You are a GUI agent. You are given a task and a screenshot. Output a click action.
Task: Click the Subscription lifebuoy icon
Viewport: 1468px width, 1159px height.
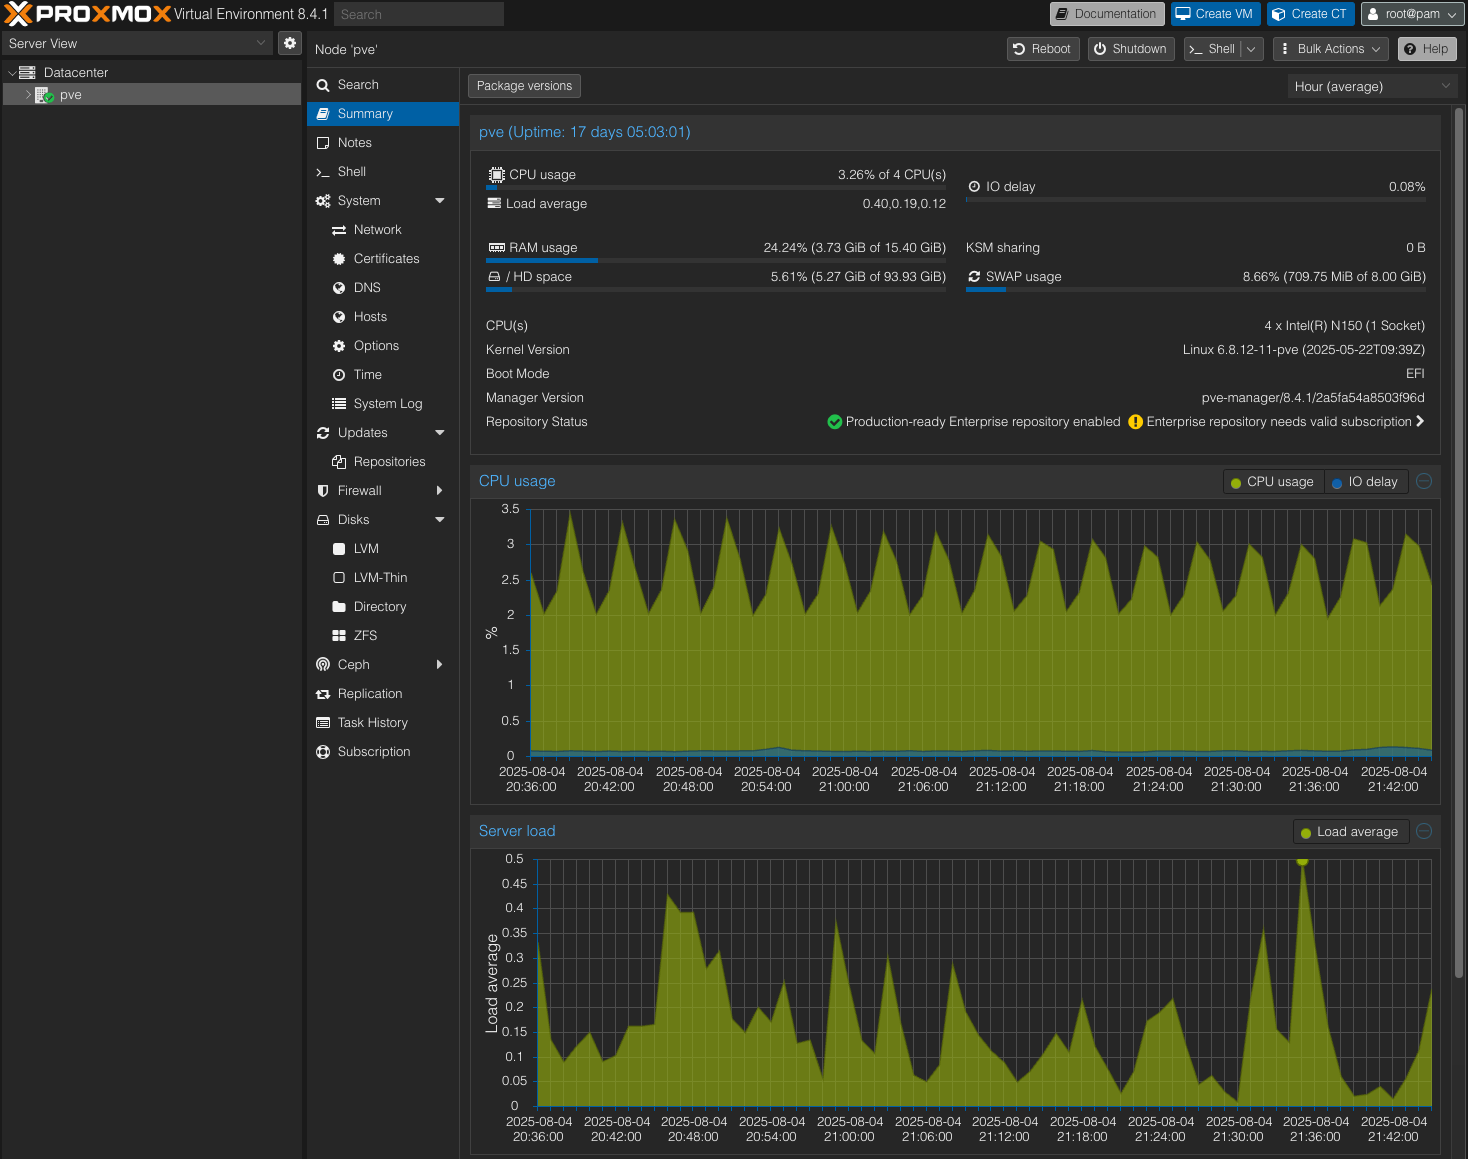click(x=323, y=752)
